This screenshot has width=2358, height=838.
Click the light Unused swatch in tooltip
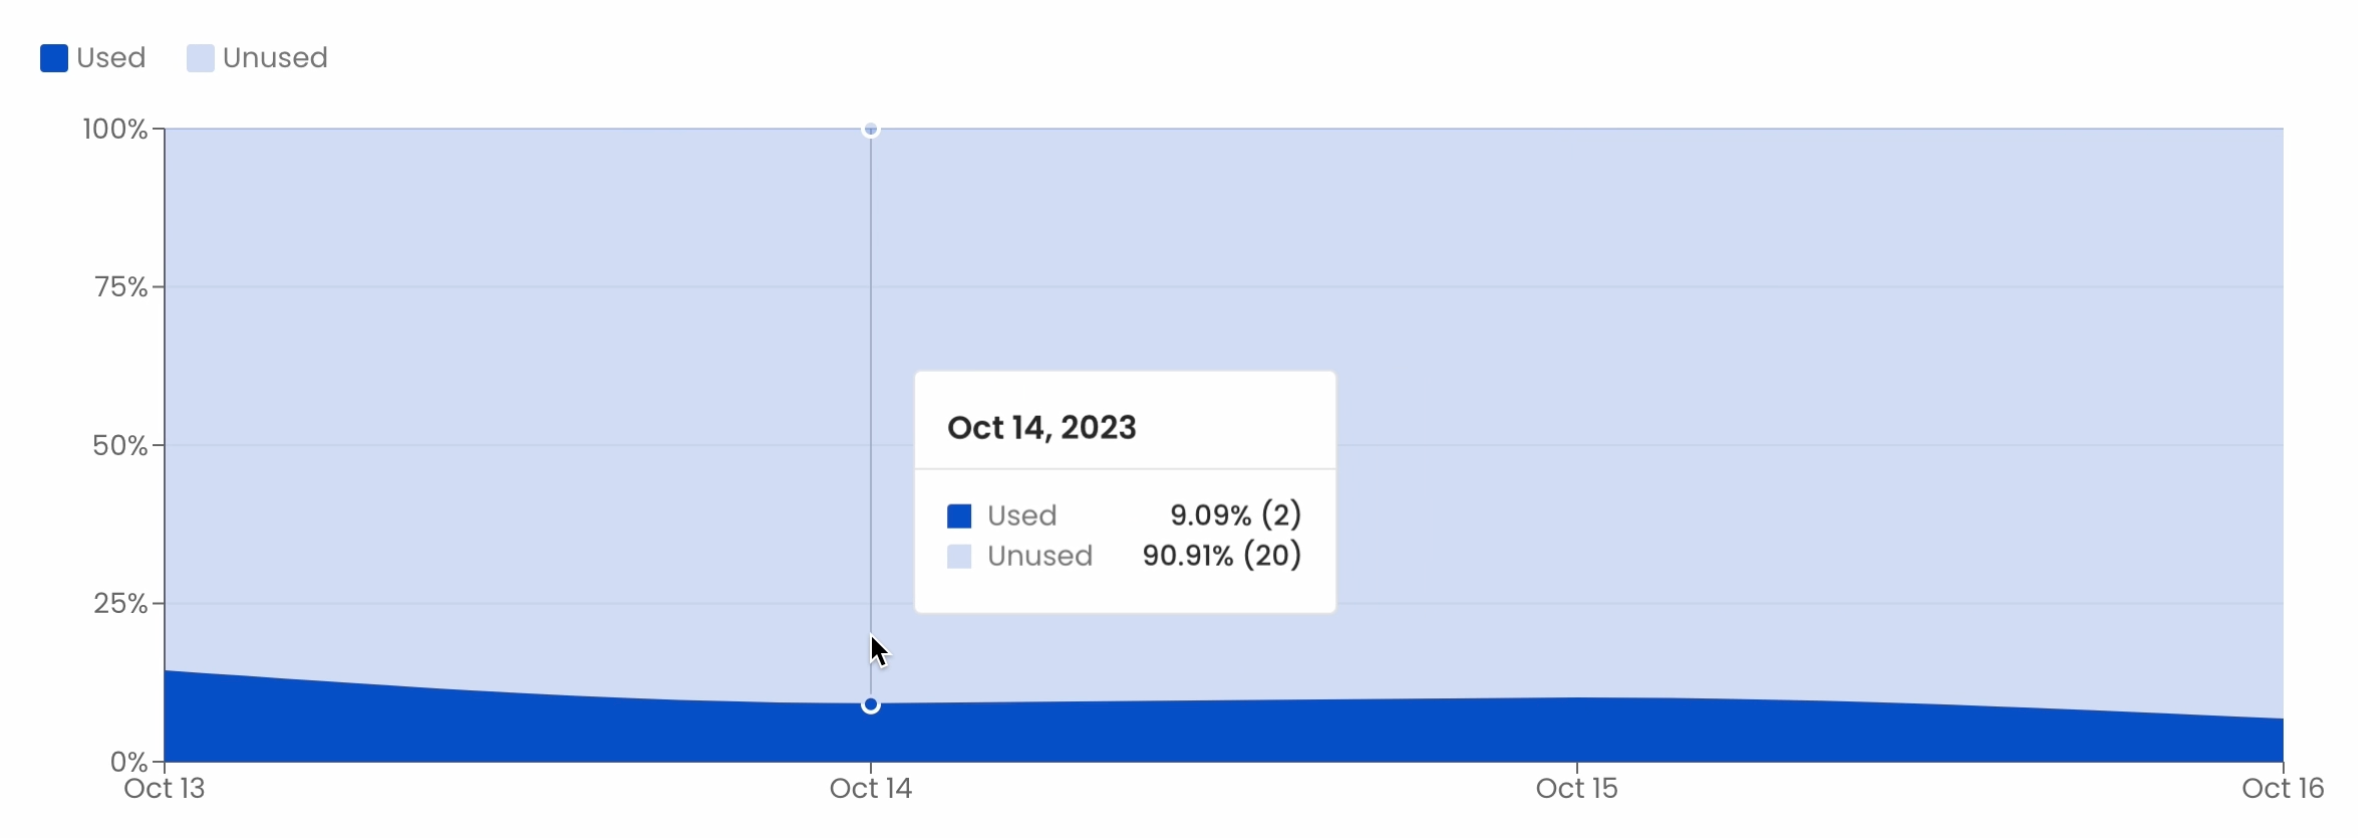click(959, 556)
